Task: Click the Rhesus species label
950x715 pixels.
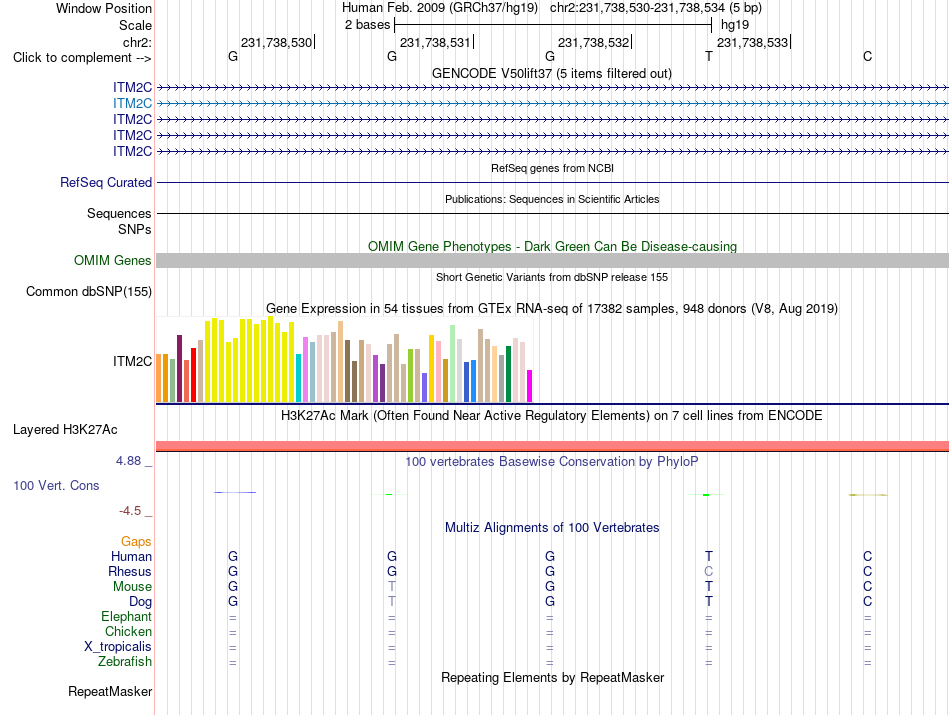Action: coord(130,571)
